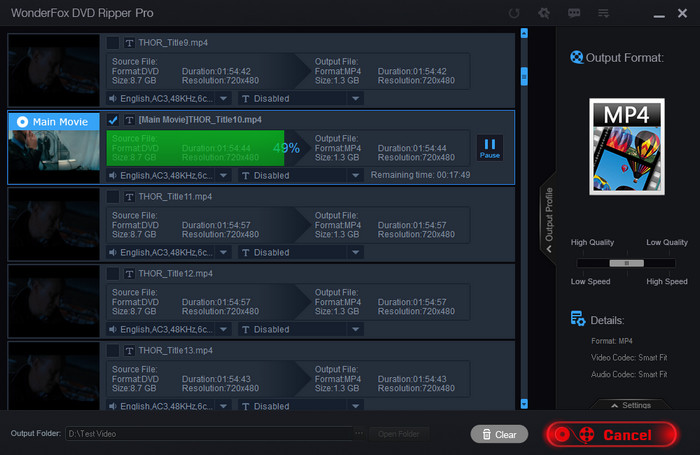This screenshot has height=455, width=700.
Task: Select the THOR_Title9 thumbnail
Action: click(x=54, y=71)
